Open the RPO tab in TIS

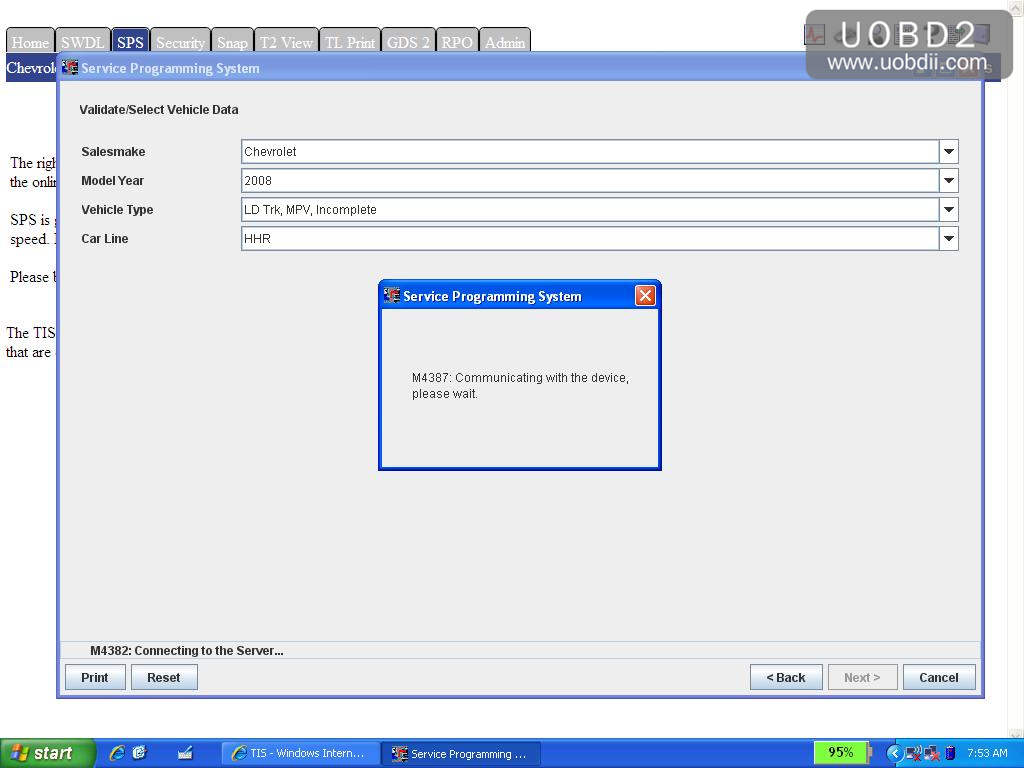[x=456, y=42]
